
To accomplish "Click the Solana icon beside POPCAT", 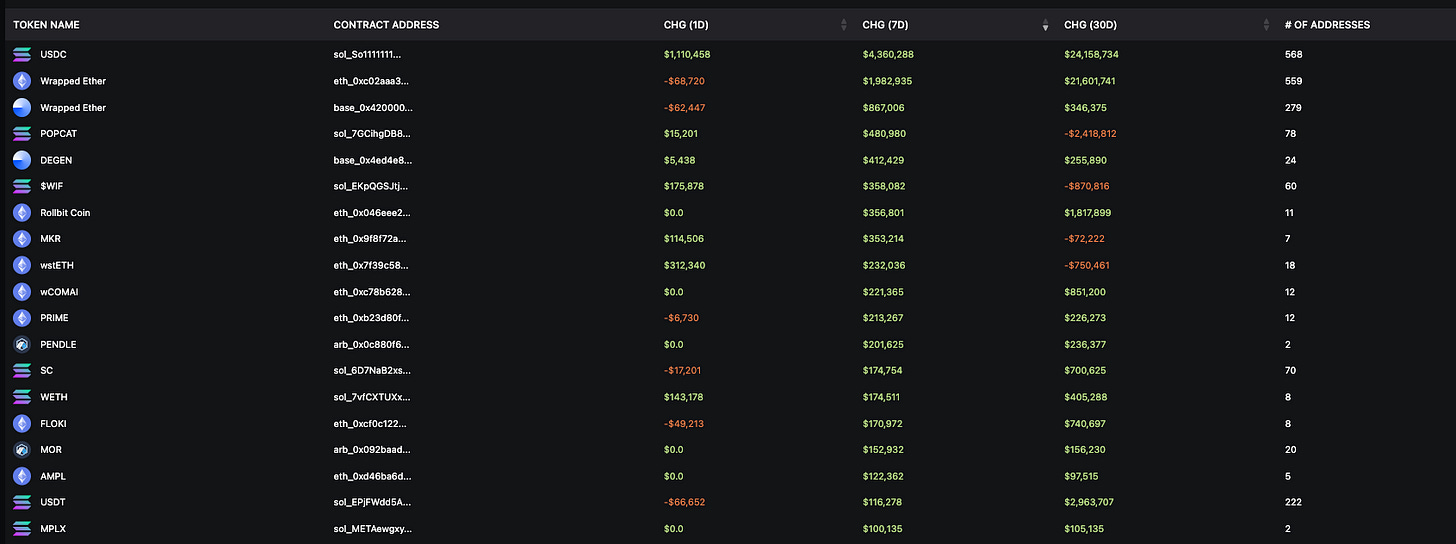I will (x=22, y=133).
